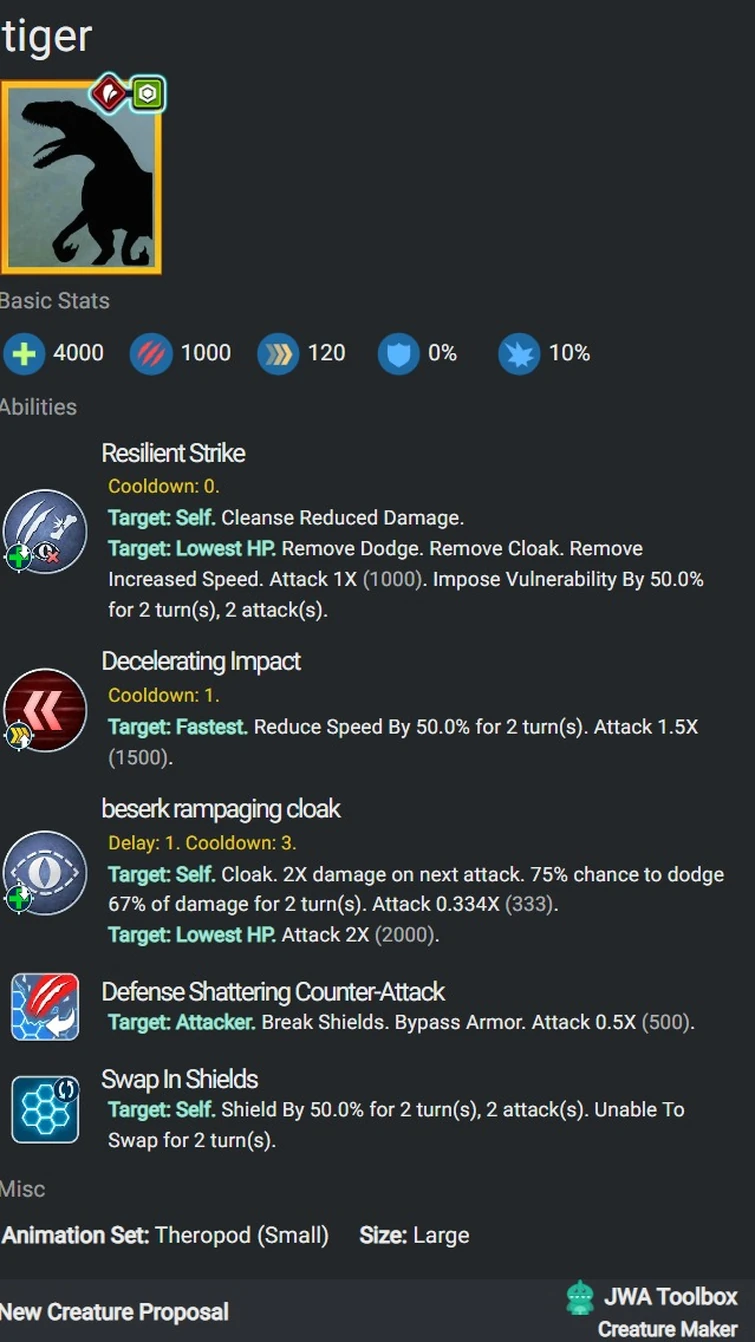Viewport: 755px width, 1342px height.
Task: Click the critical chance star icon
Action: tap(518, 353)
